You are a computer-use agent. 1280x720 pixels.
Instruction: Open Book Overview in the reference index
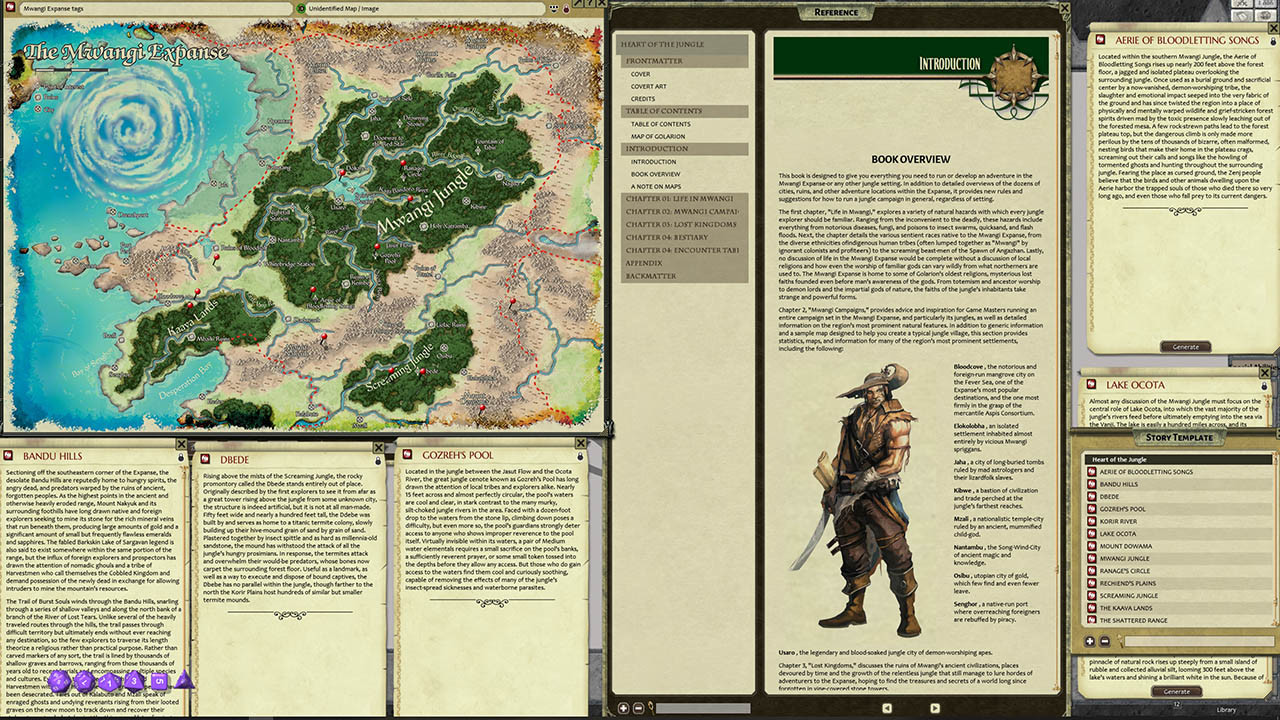(x=655, y=174)
